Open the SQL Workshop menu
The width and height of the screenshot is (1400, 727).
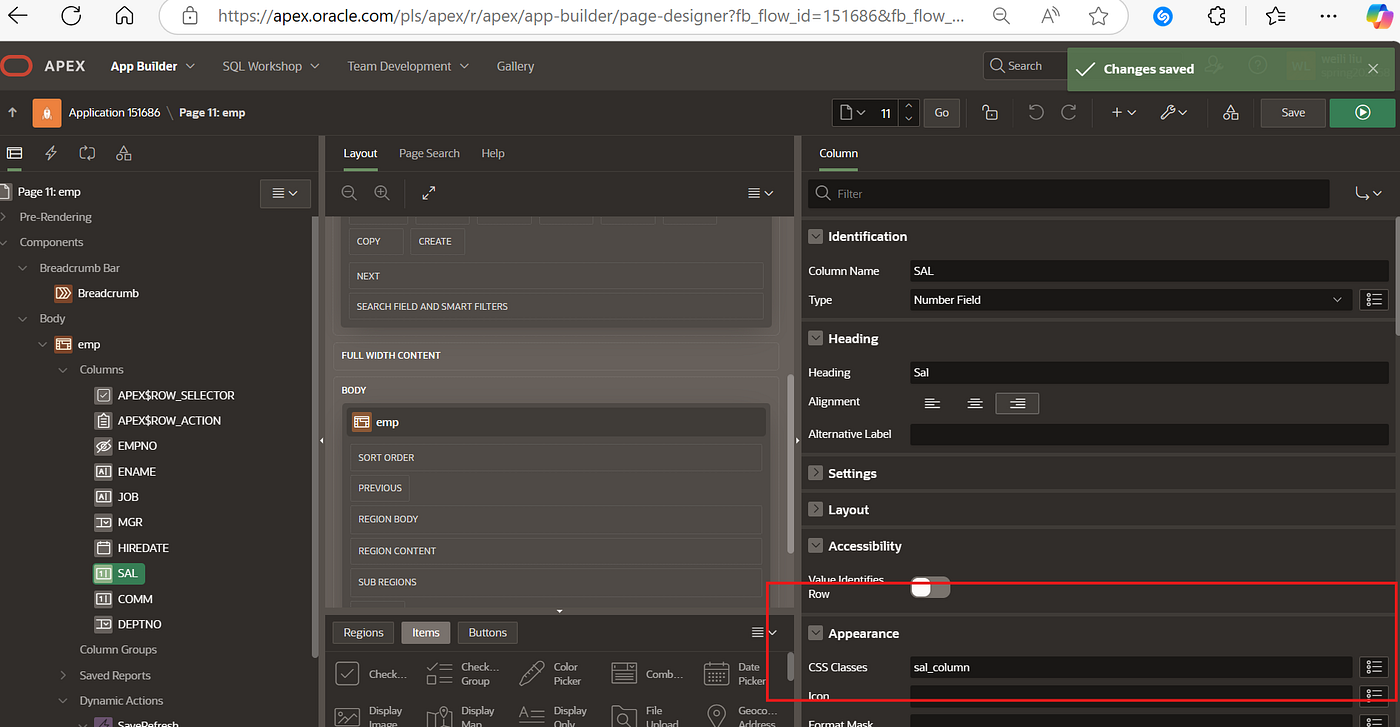tap(270, 66)
